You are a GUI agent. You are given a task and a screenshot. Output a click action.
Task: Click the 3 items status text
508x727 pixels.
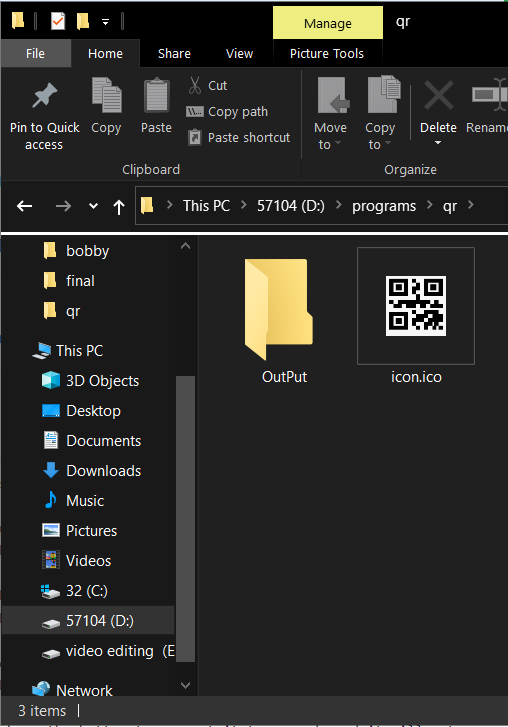pyautogui.click(x=42, y=711)
